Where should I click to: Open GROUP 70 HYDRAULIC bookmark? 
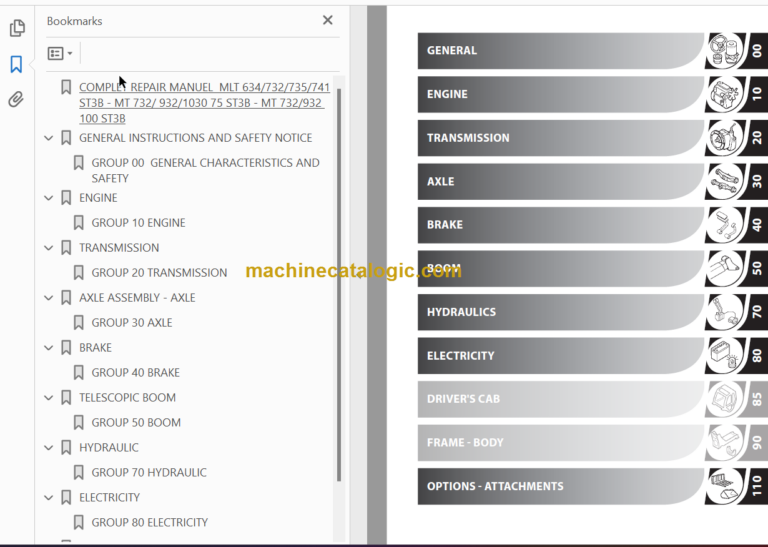149,472
